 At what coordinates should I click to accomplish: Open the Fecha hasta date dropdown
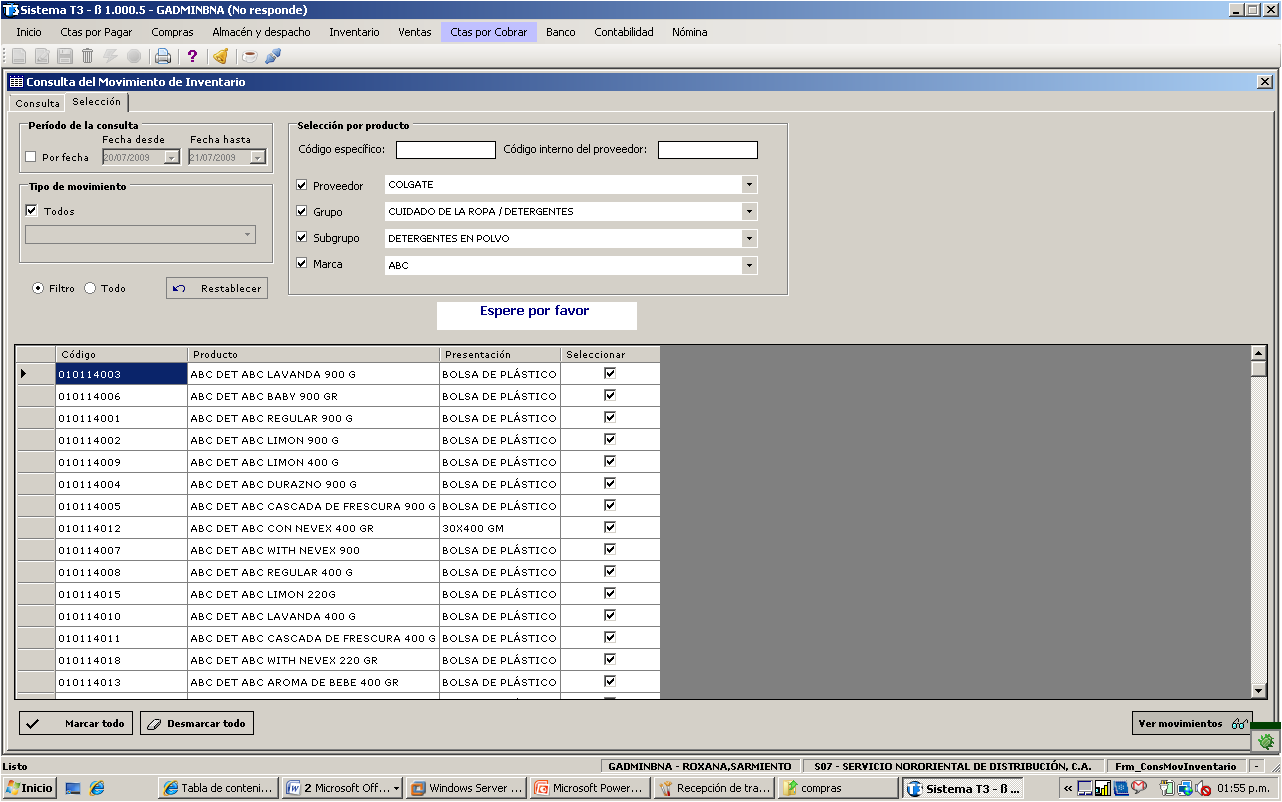258,157
